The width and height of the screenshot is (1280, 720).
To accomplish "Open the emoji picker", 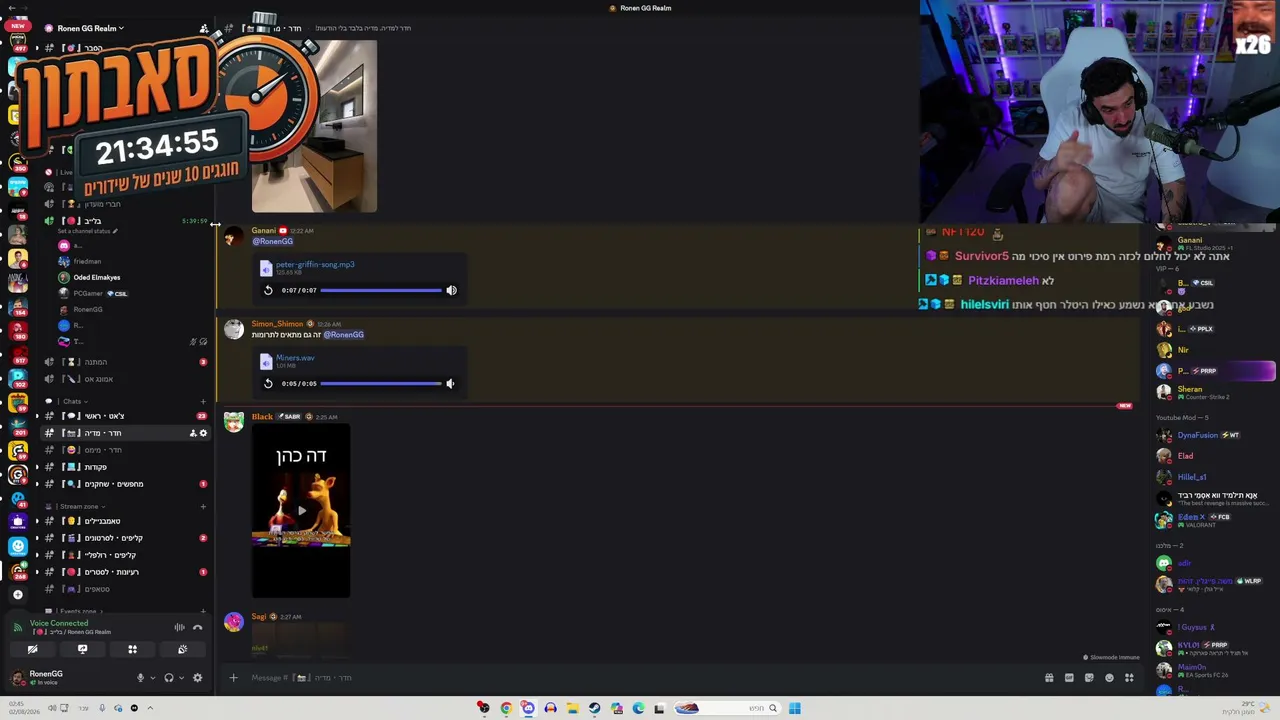I will [1109, 678].
